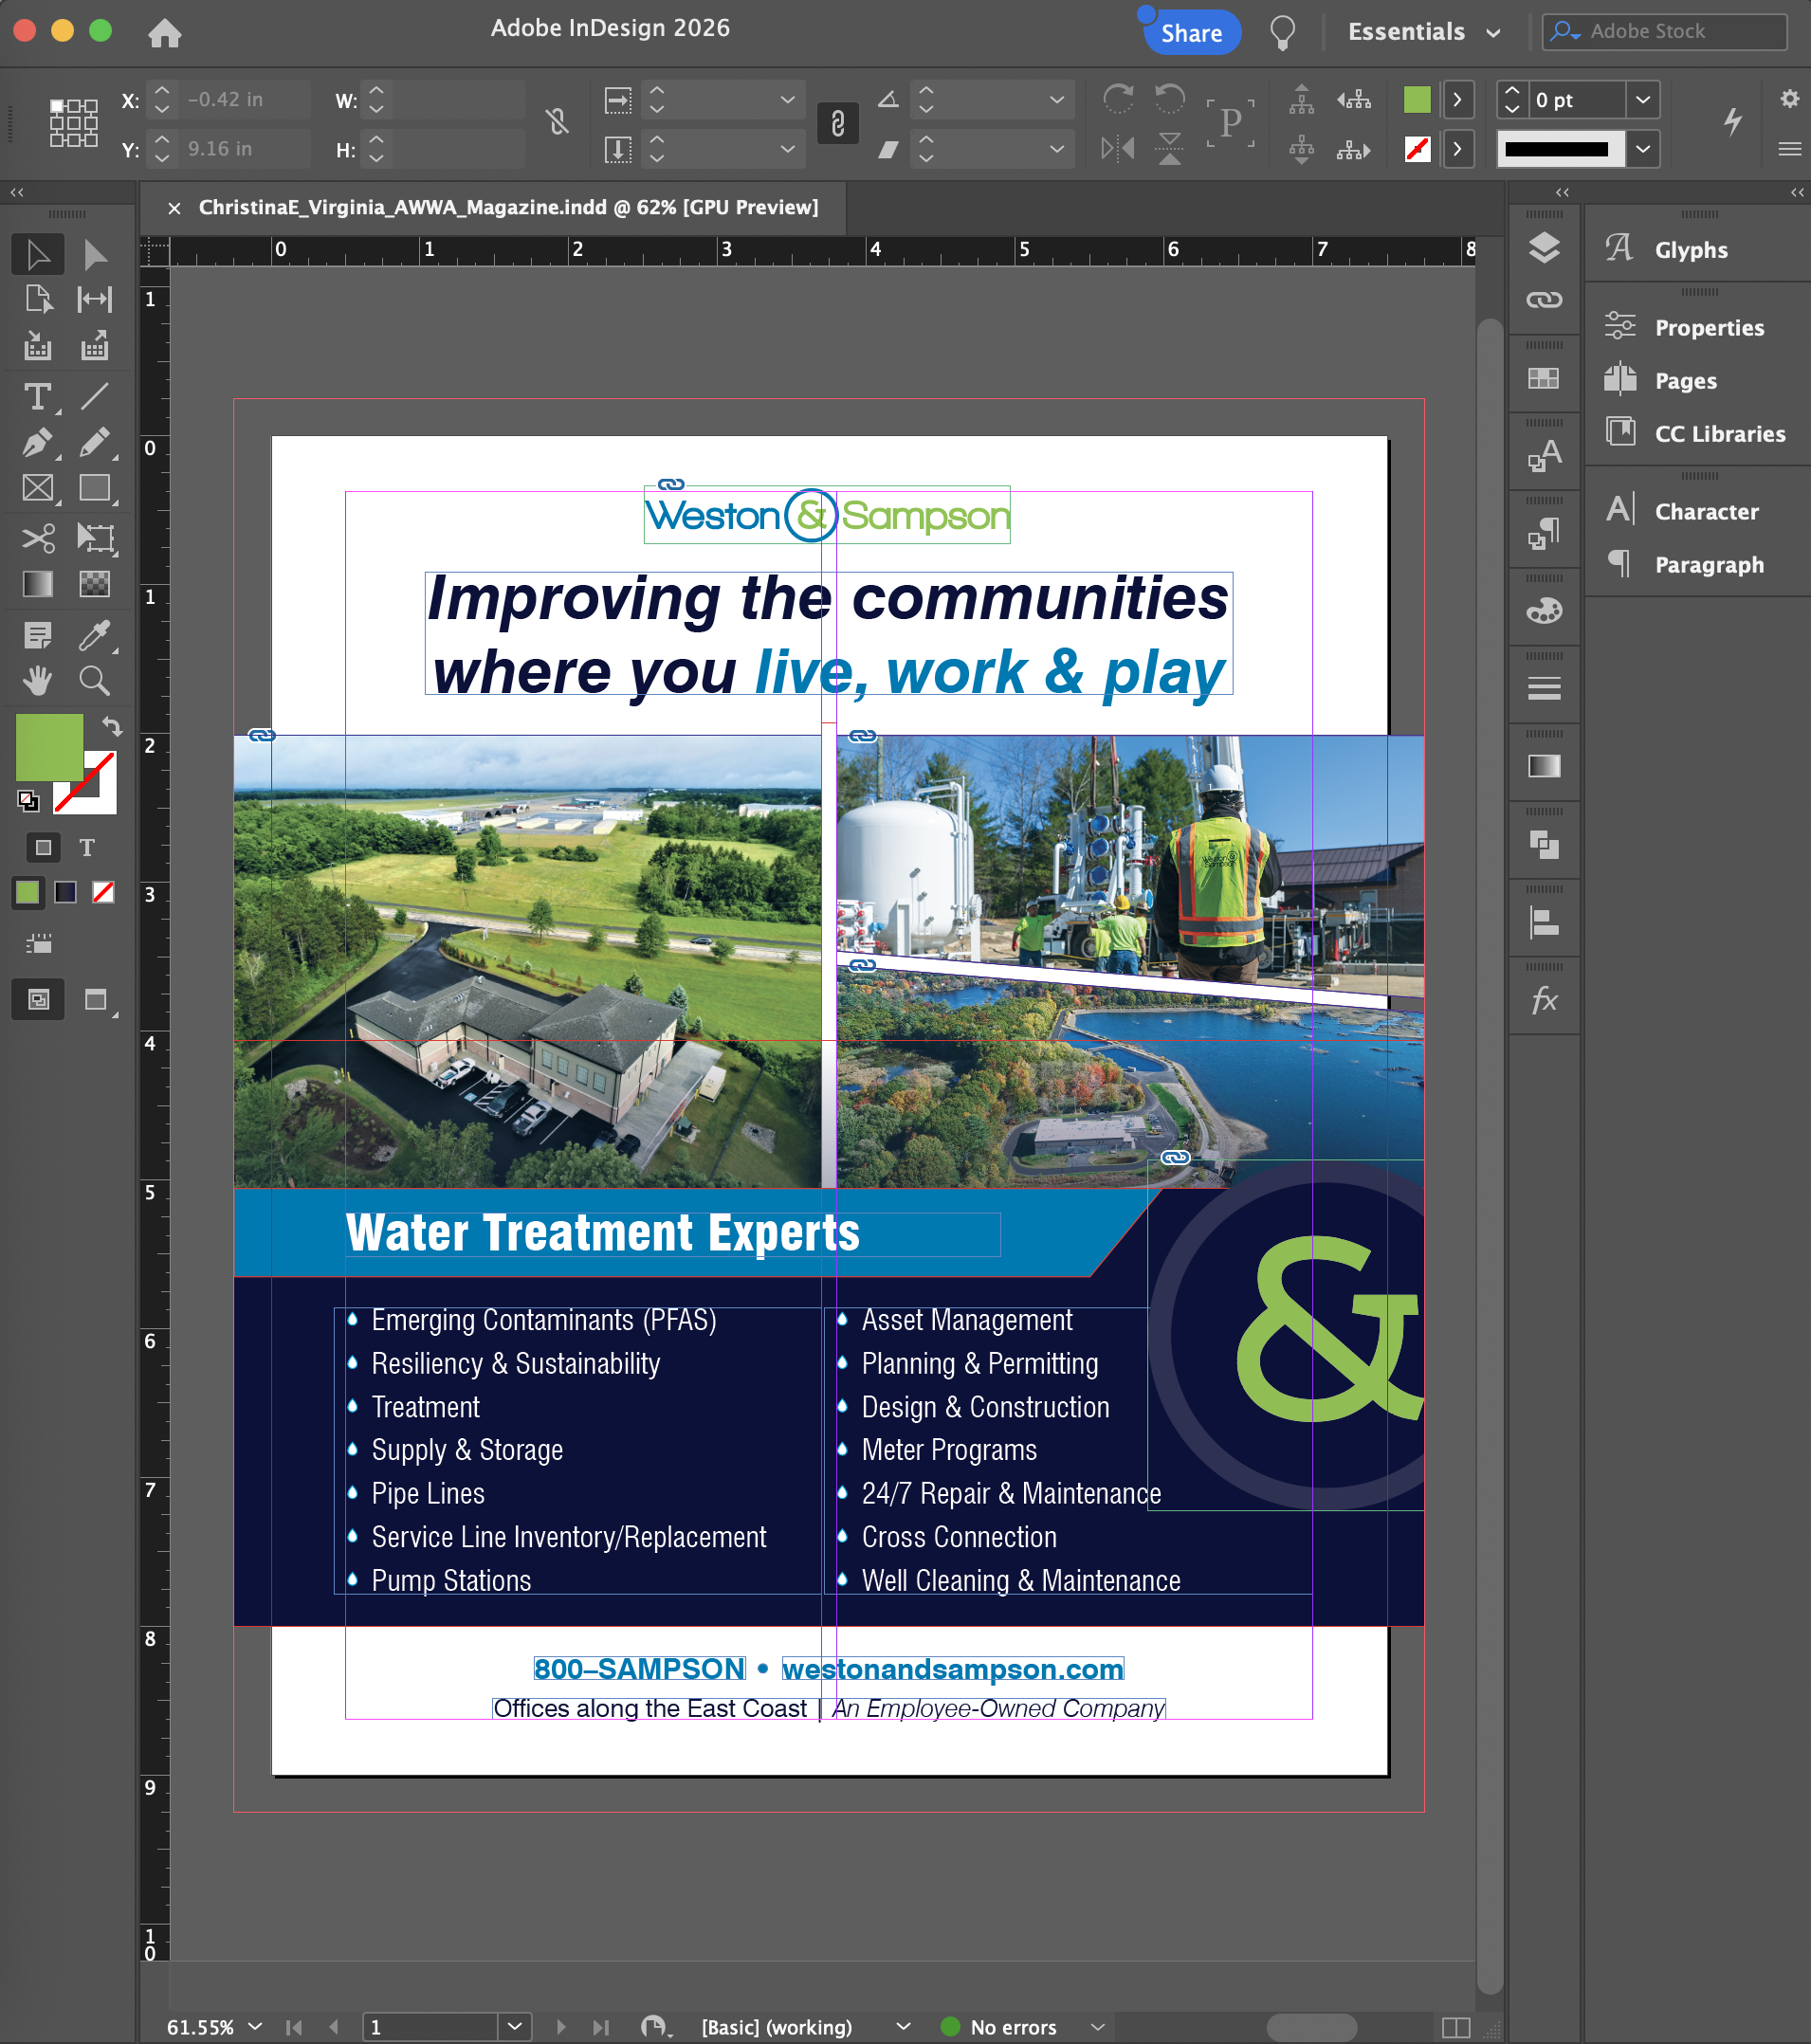
Task: Select the Type tool
Action: [x=38, y=397]
